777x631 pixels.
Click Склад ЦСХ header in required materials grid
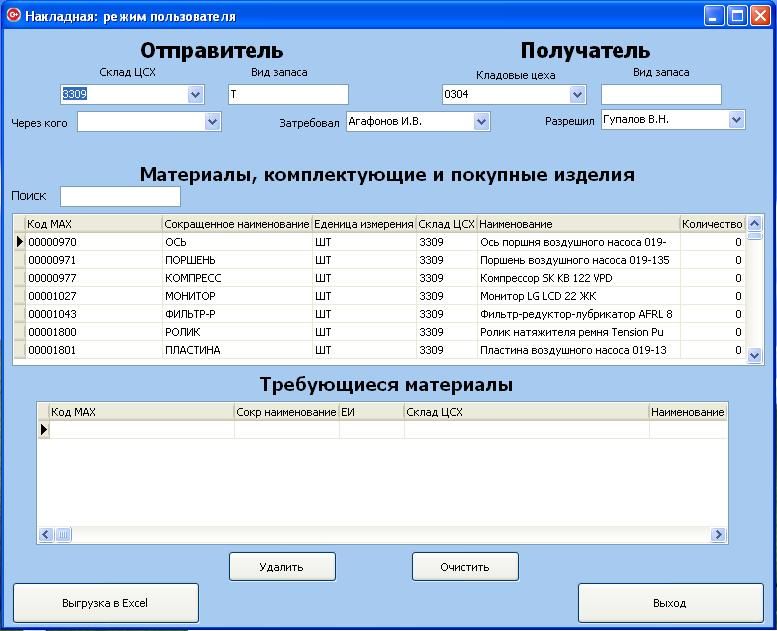point(527,412)
